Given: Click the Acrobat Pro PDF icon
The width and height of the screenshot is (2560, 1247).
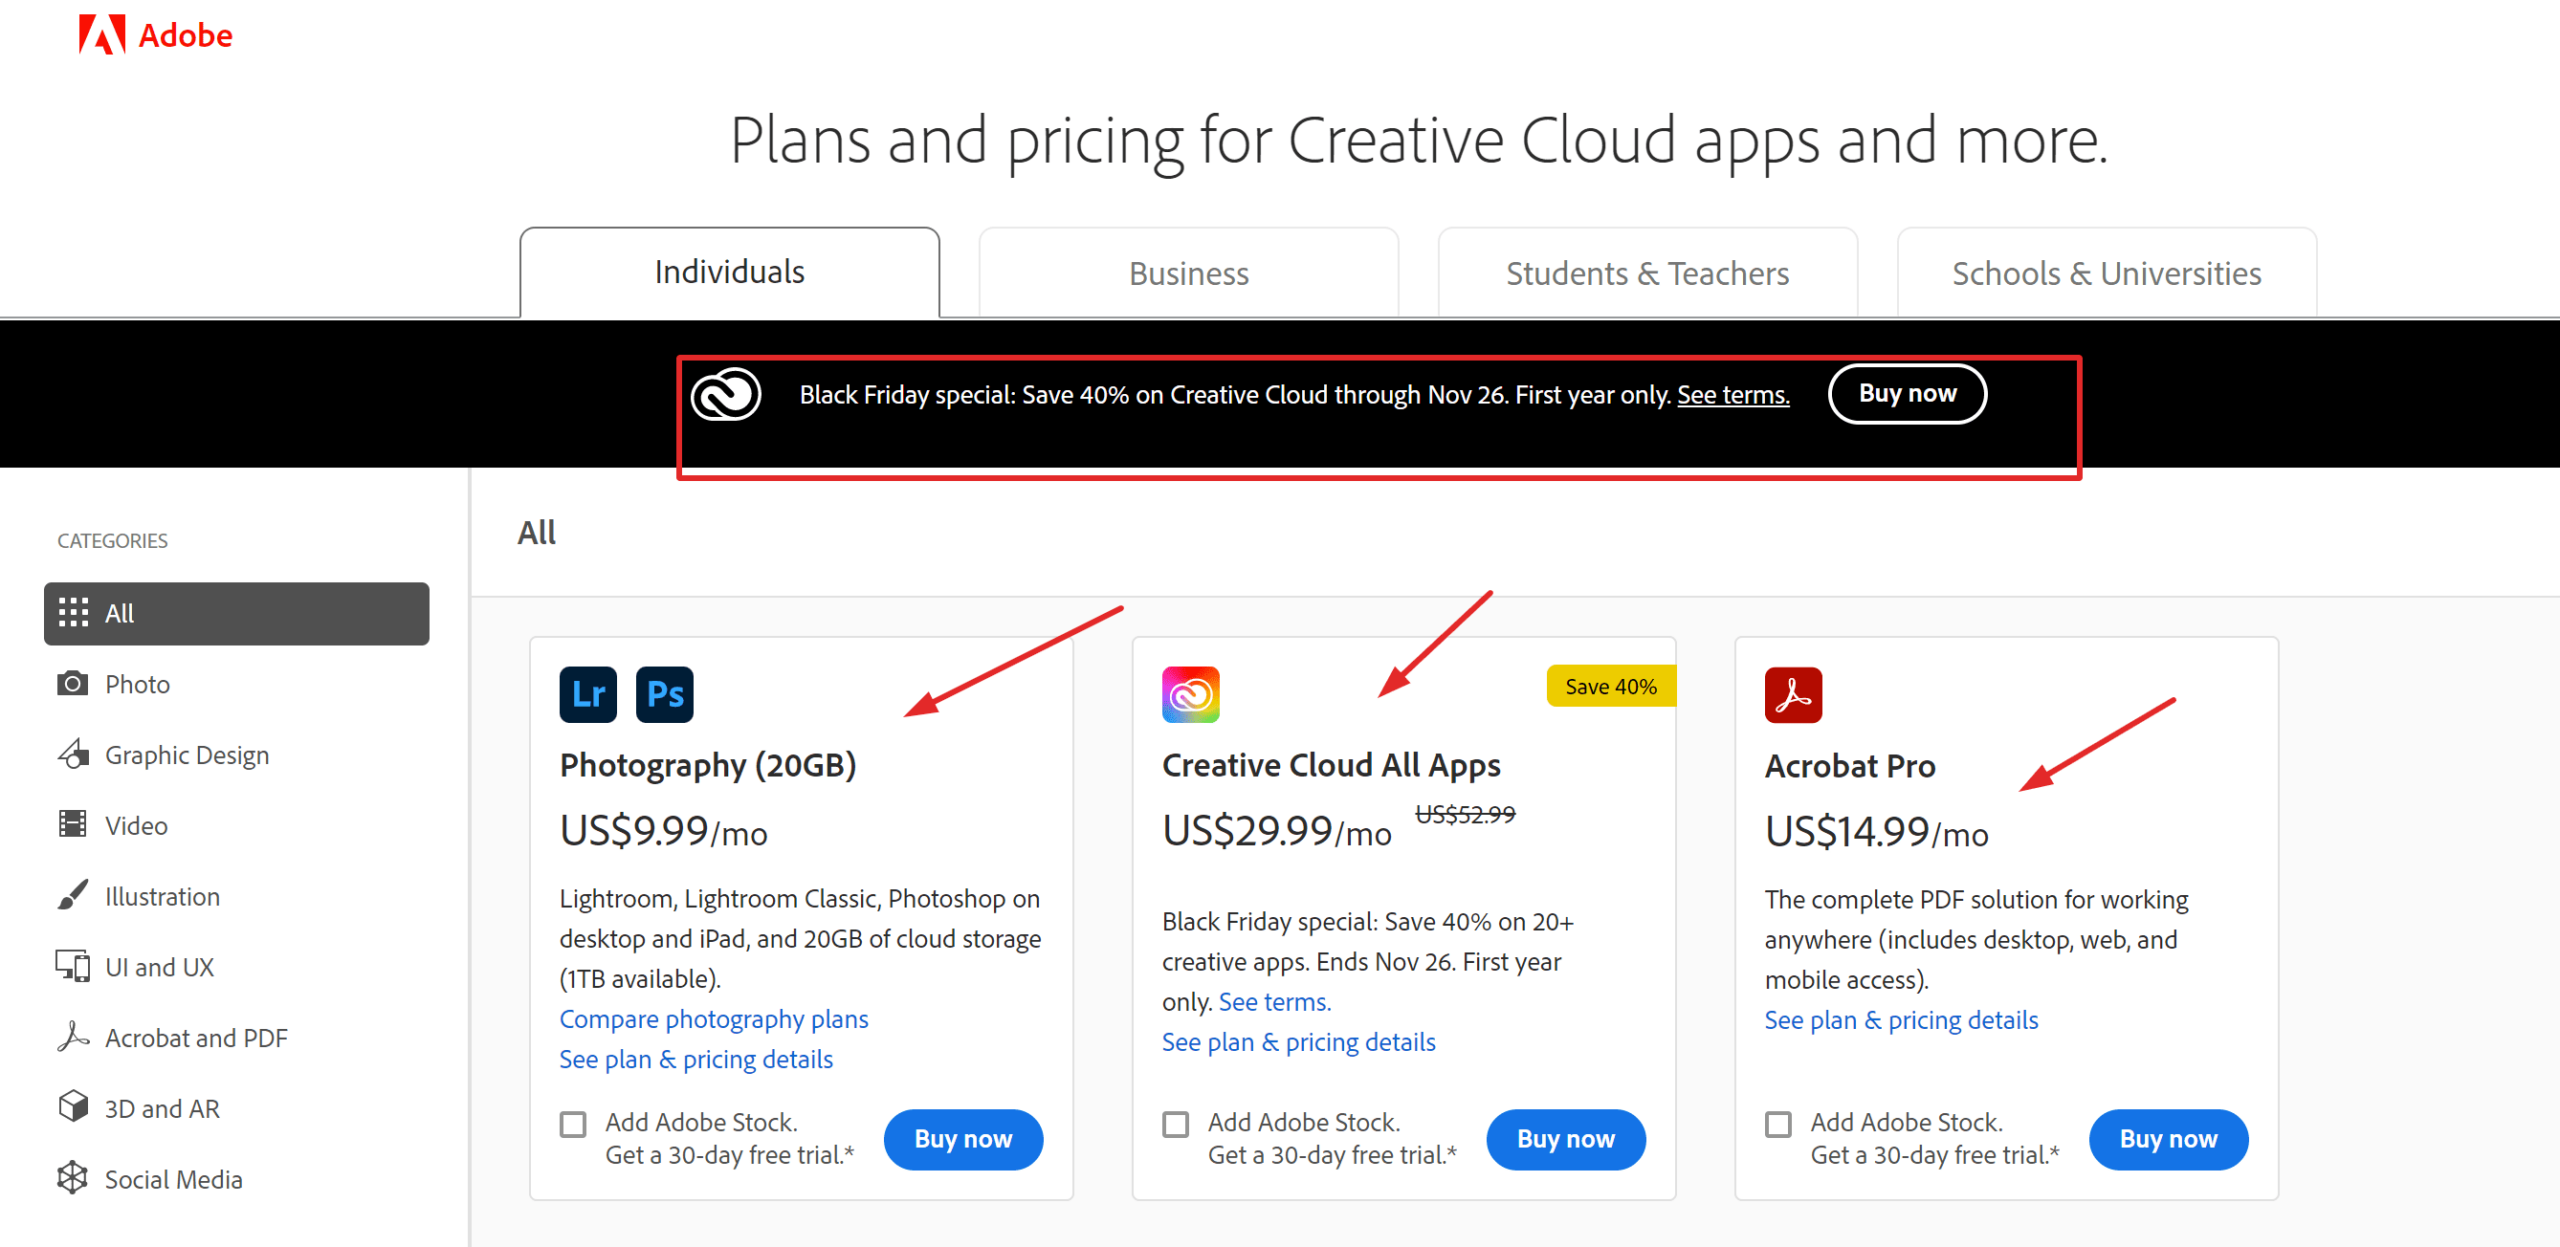Looking at the screenshot, I should pyautogui.click(x=1794, y=693).
